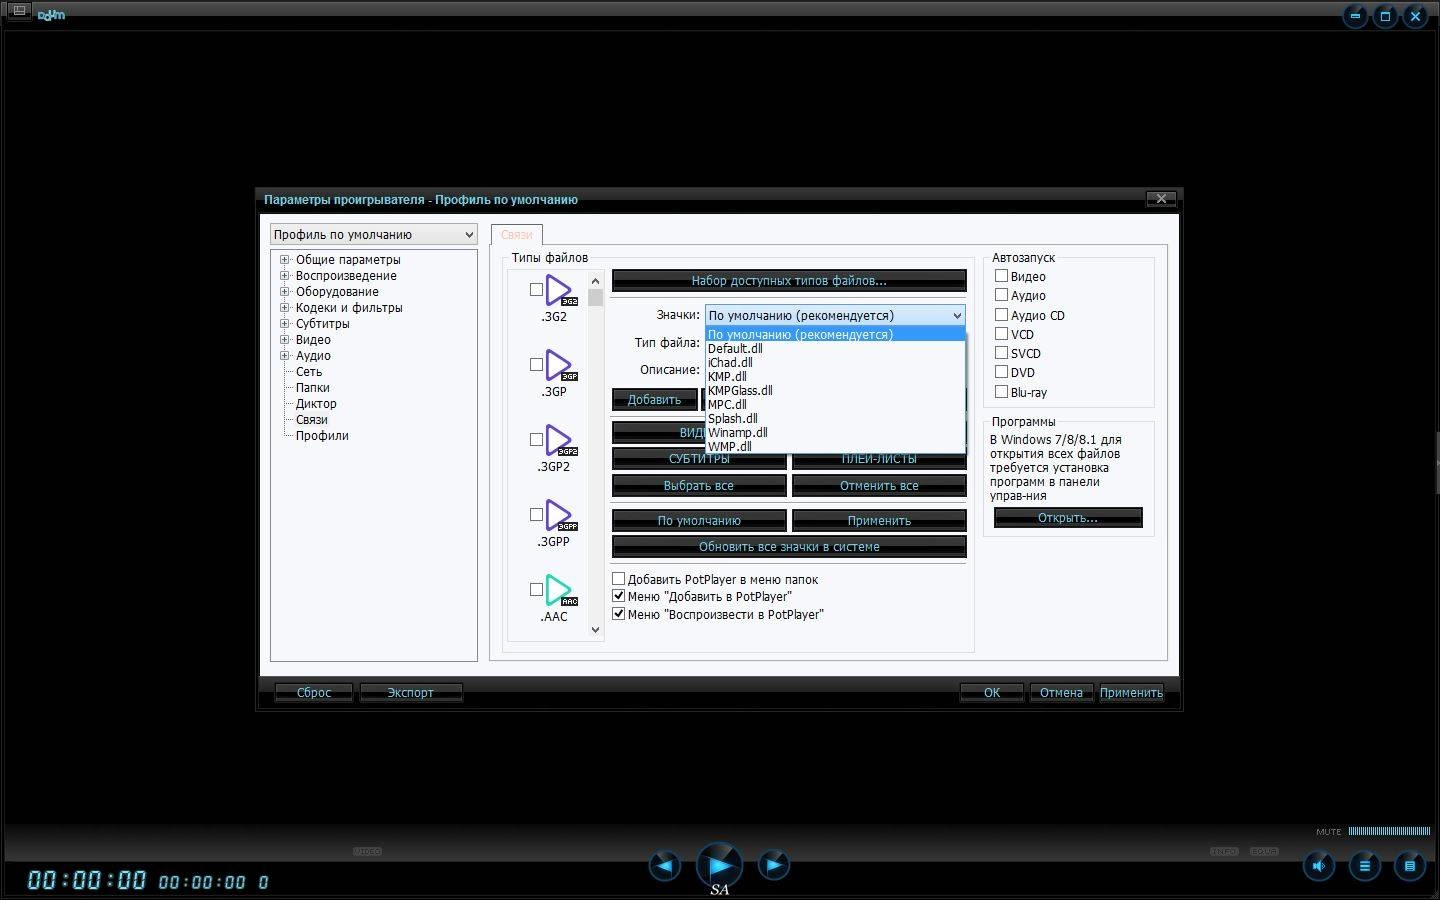Expand the Субтитры tree node
1440x900 pixels.
pos(285,323)
